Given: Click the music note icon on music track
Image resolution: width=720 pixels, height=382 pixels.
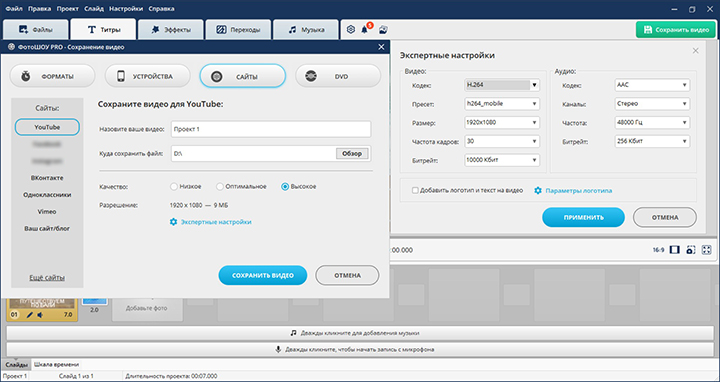Looking at the screenshot, I should coord(293,332).
